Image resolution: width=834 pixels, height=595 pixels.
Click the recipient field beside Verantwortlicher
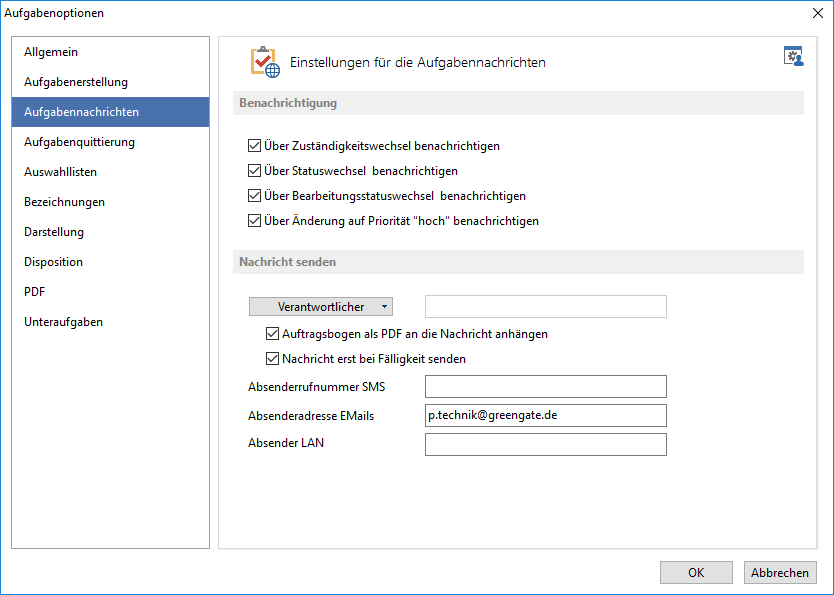point(546,307)
